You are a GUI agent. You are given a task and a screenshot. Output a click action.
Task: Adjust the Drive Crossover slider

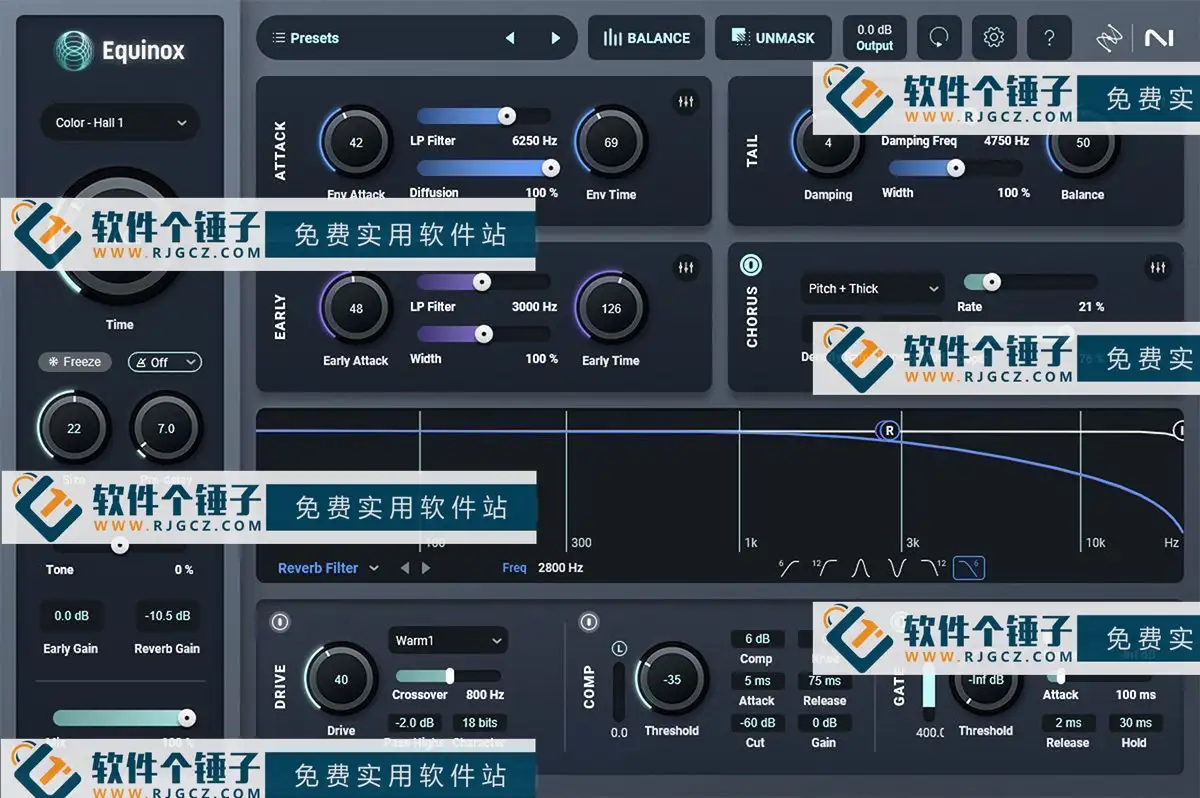450,676
